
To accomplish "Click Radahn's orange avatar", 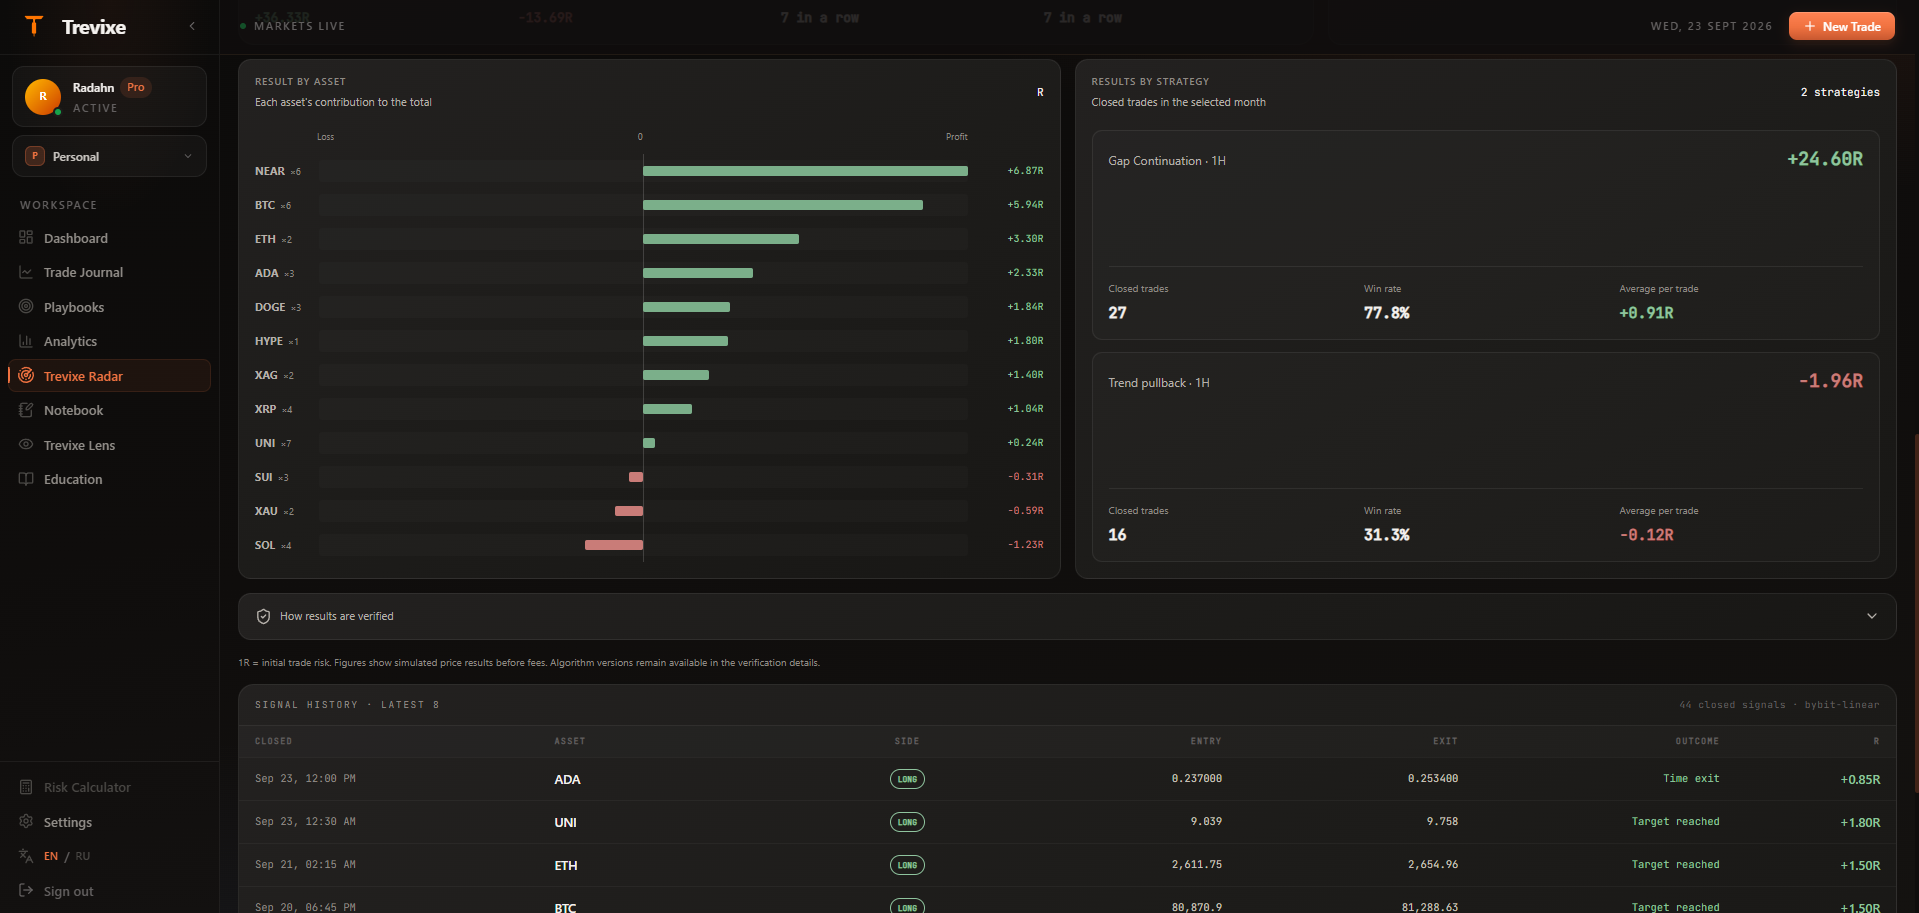I will click(43, 96).
